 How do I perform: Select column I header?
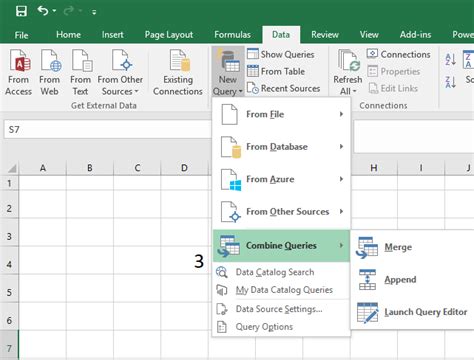click(x=421, y=168)
